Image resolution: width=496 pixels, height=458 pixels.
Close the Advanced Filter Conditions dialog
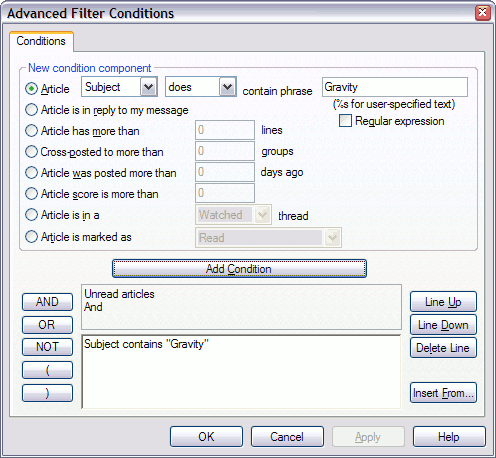tap(482, 13)
